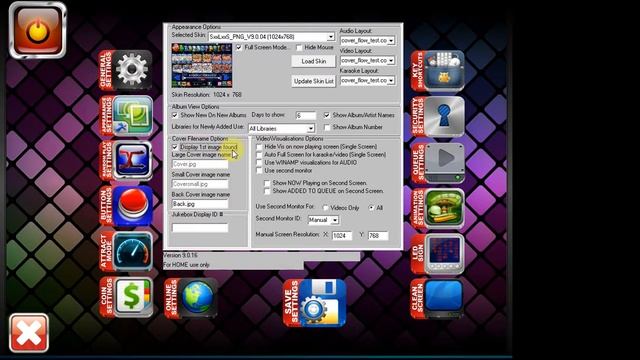Open Second Monitor ID dropdown
The image size is (640, 360).
[335, 220]
